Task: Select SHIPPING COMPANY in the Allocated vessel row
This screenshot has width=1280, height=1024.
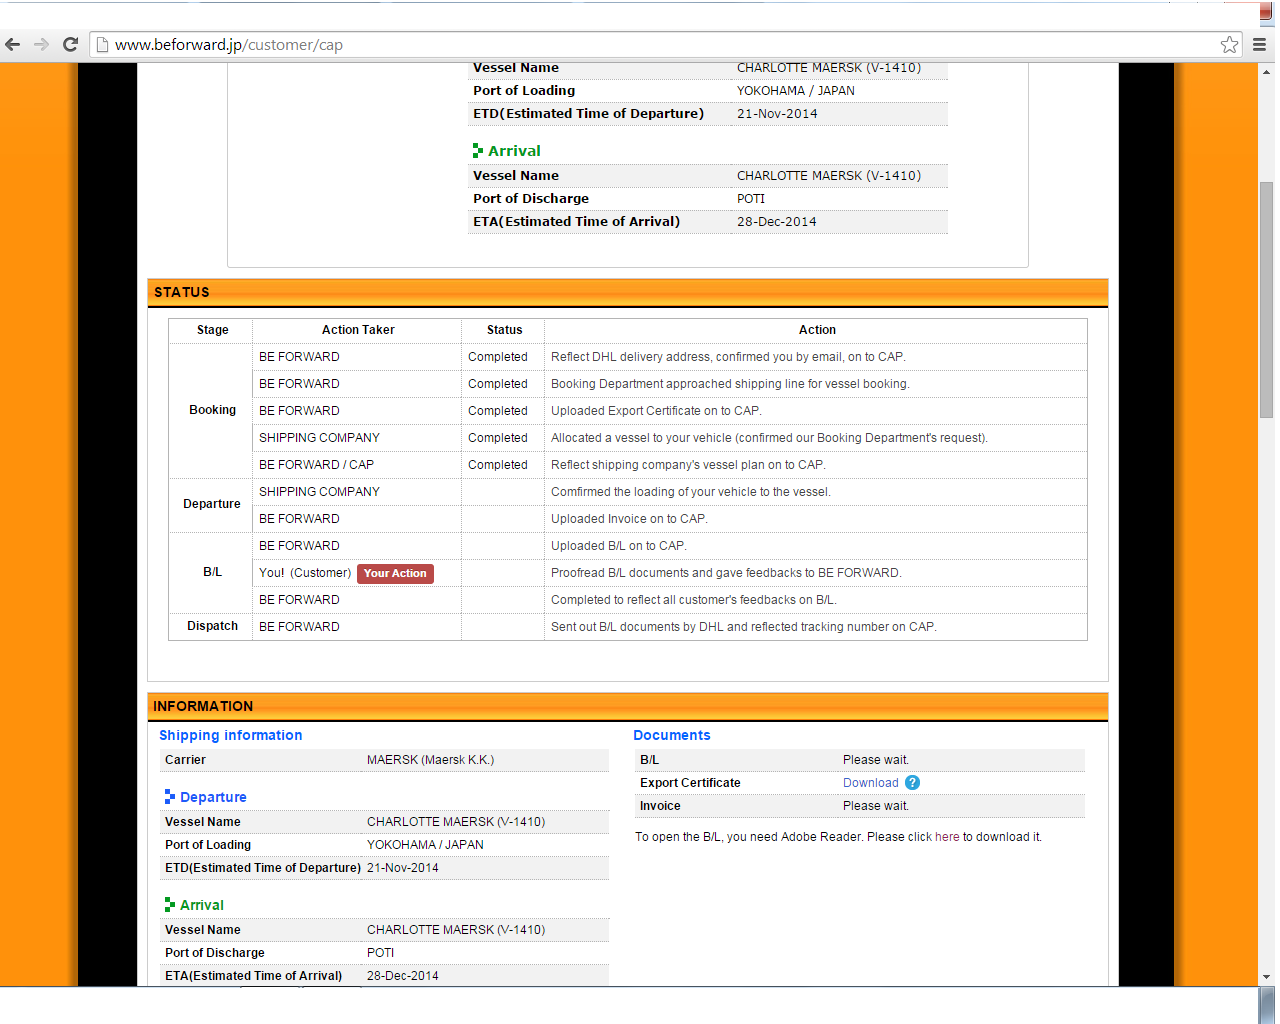Action: click(319, 438)
